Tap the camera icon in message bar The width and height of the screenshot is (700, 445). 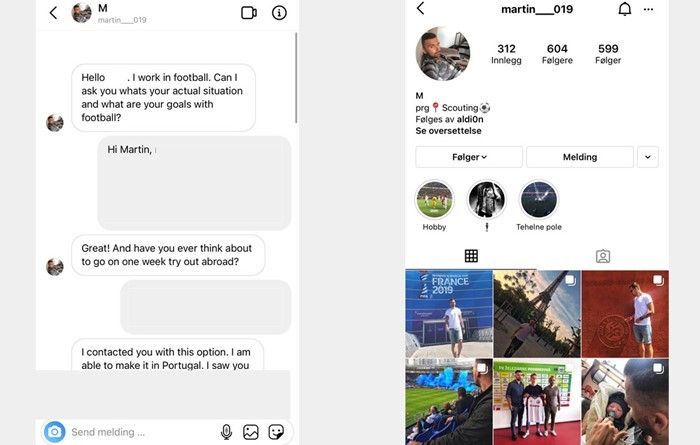(54, 432)
